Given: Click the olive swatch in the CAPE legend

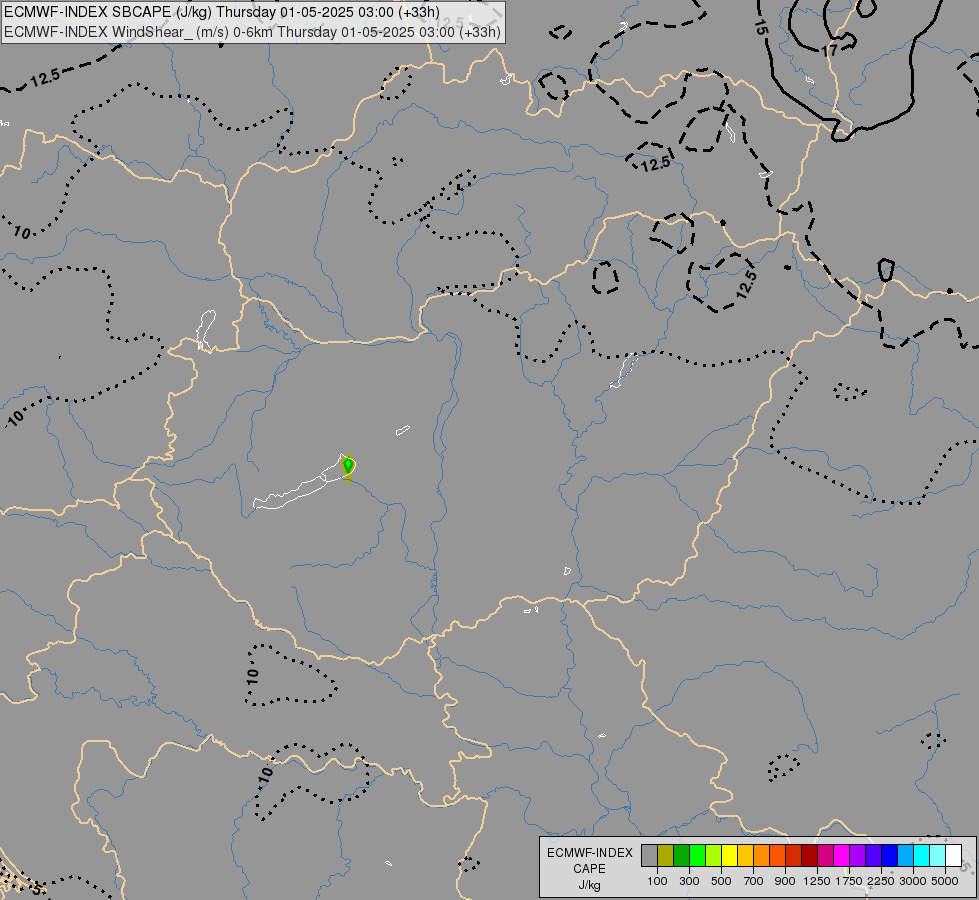Looking at the screenshot, I should (666, 855).
